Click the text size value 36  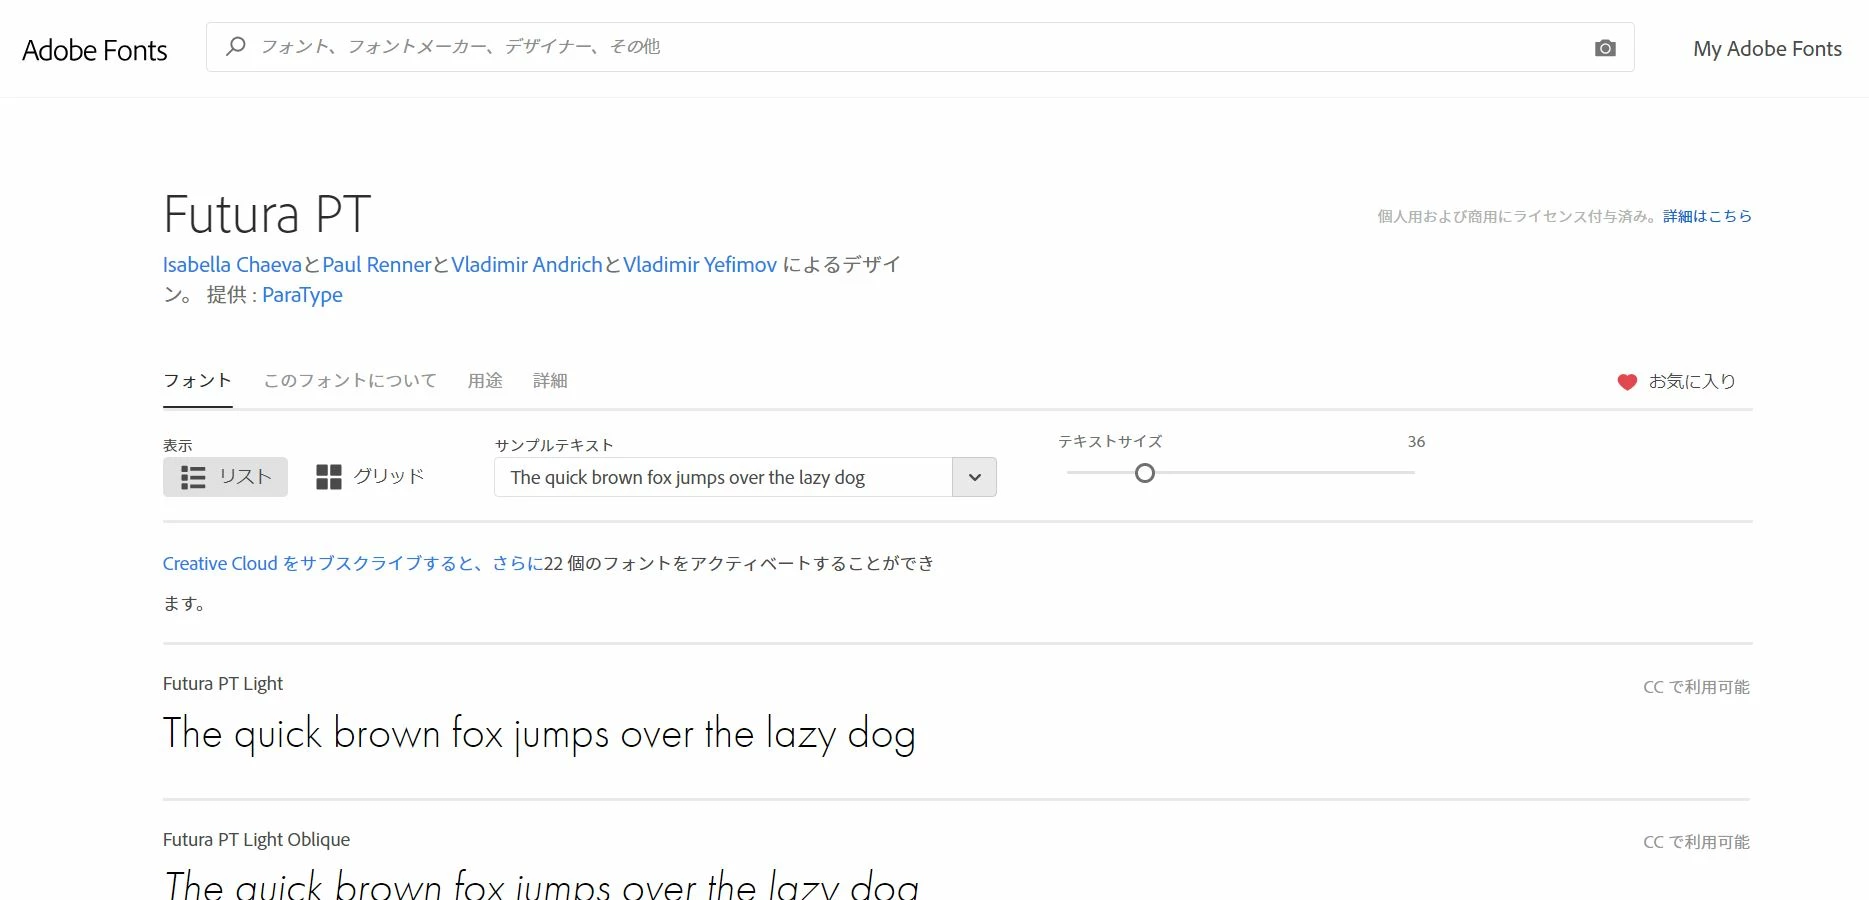click(1416, 442)
